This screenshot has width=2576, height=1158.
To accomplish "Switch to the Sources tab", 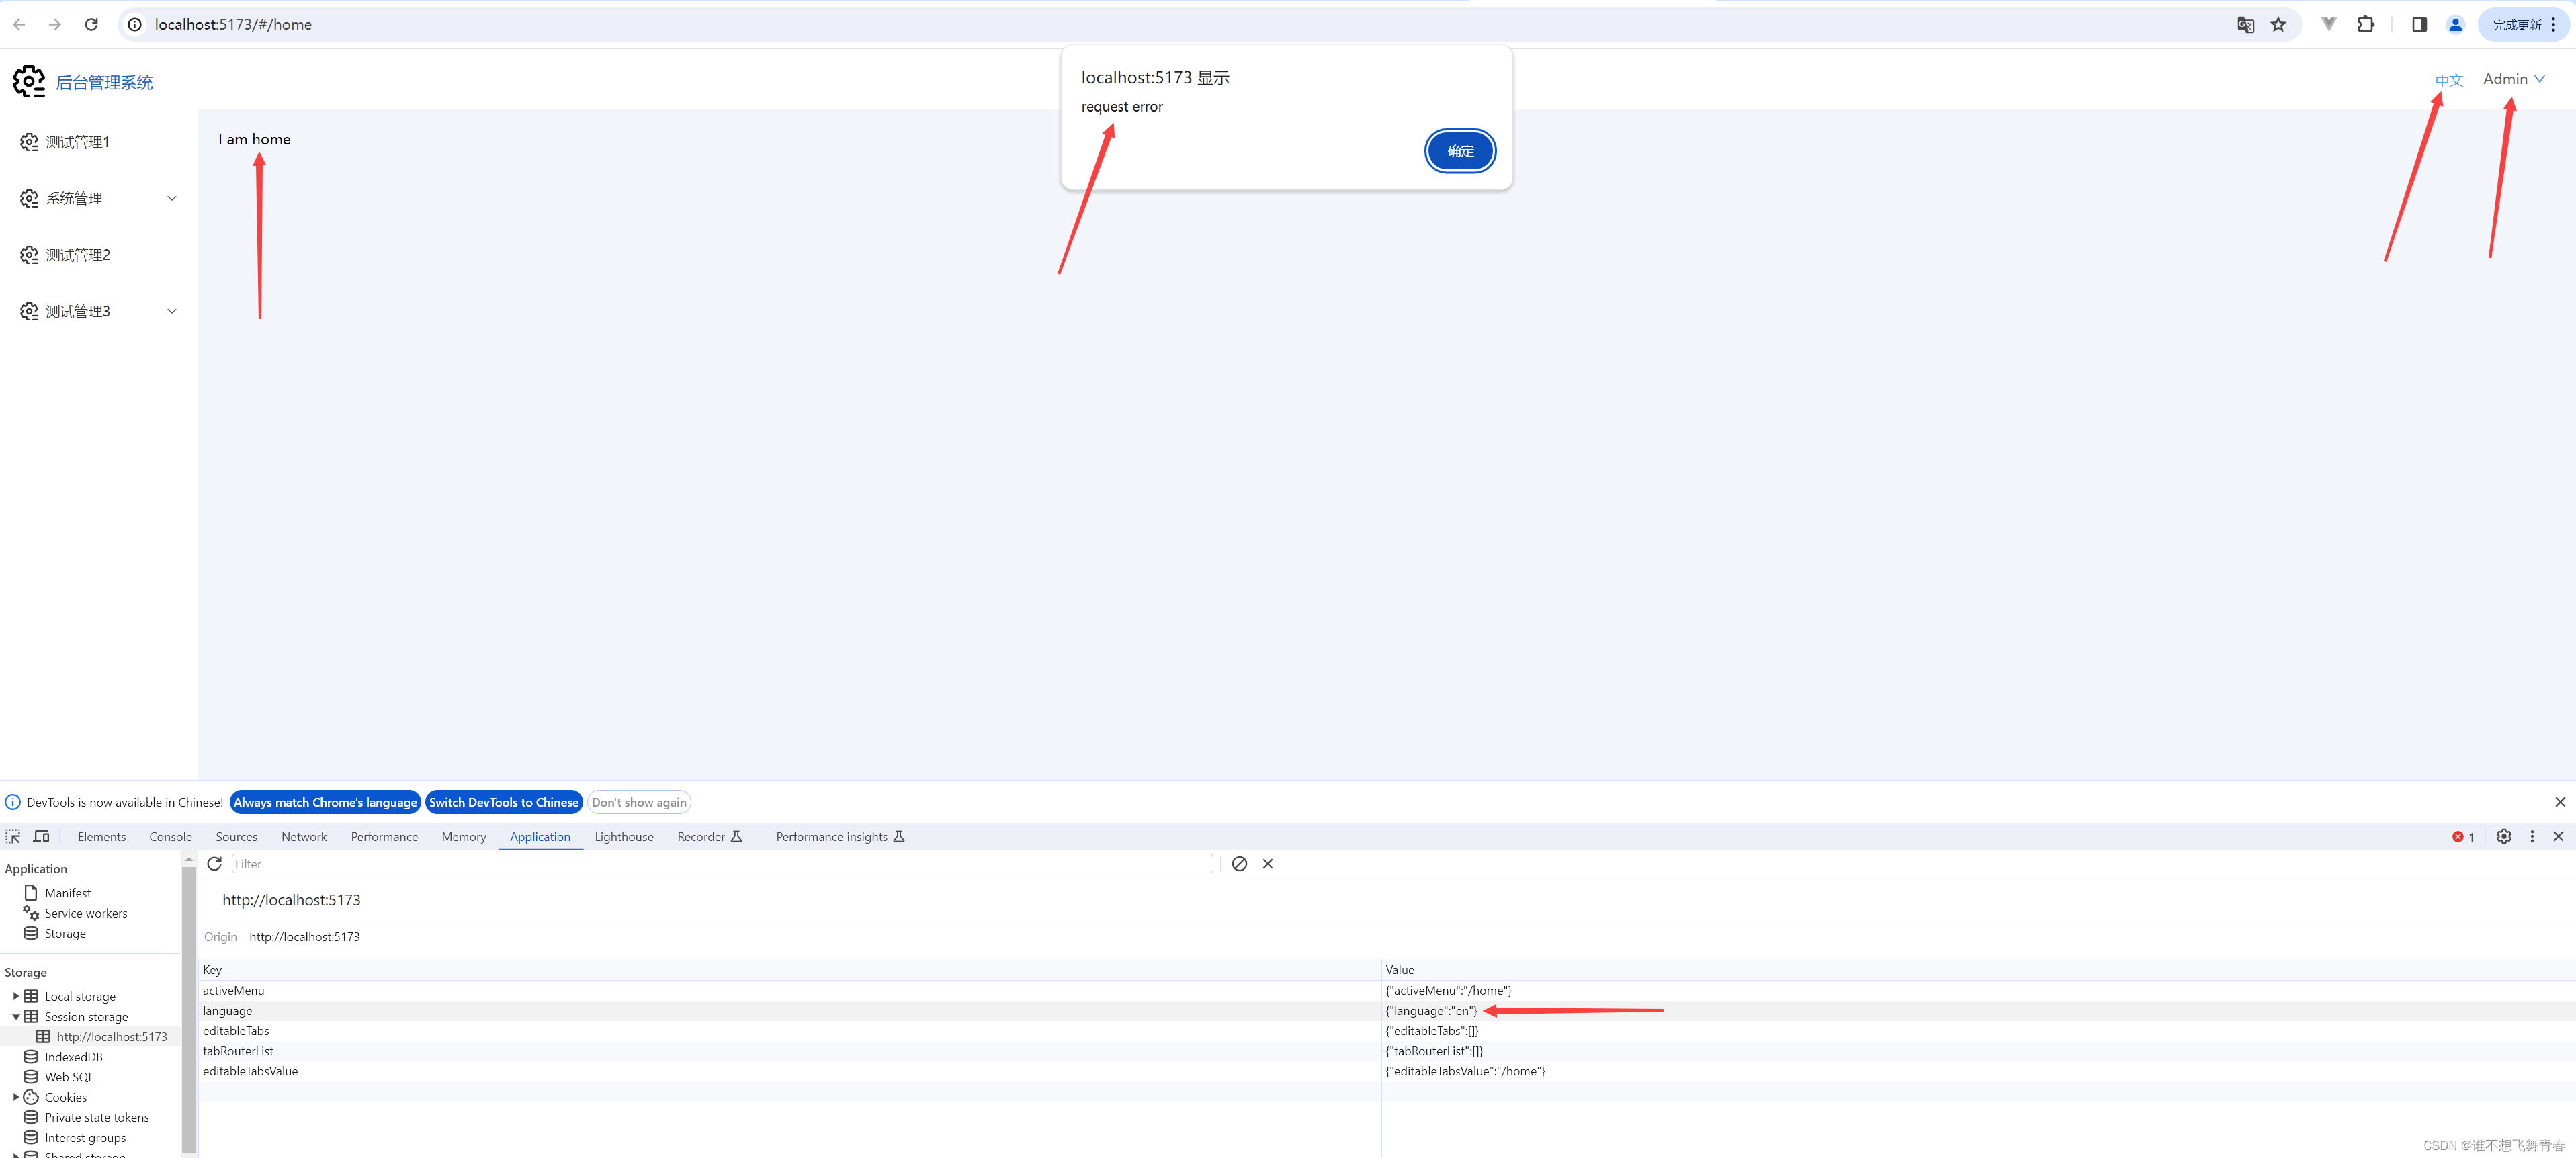I will click(x=236, y=836).
